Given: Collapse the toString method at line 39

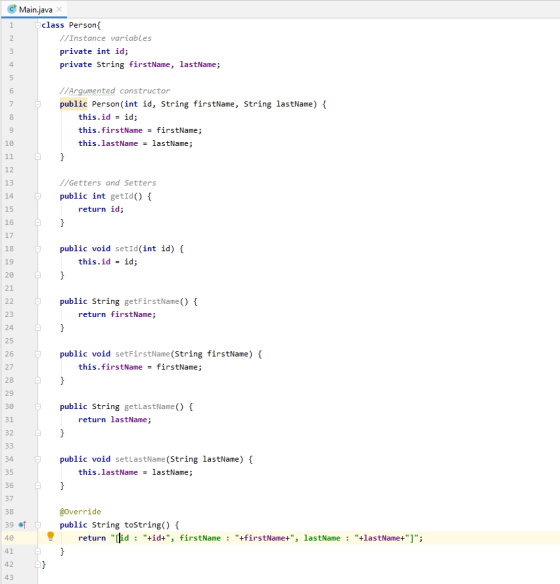Looking at the screenshot, I should click(38, 525).
